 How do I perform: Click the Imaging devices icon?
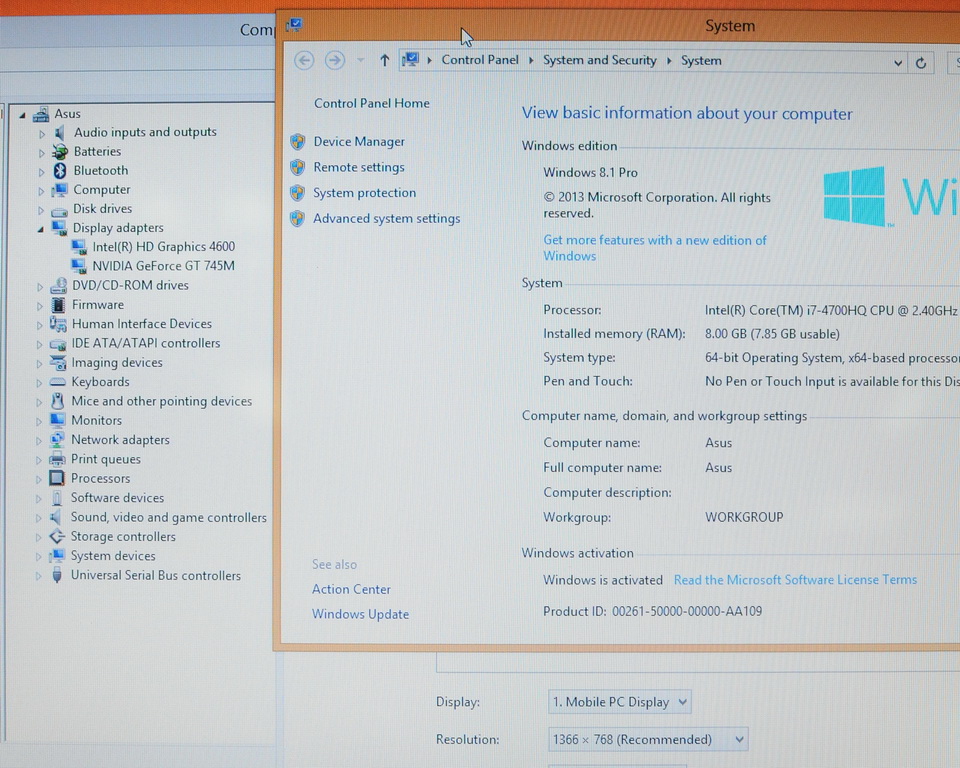58,363
